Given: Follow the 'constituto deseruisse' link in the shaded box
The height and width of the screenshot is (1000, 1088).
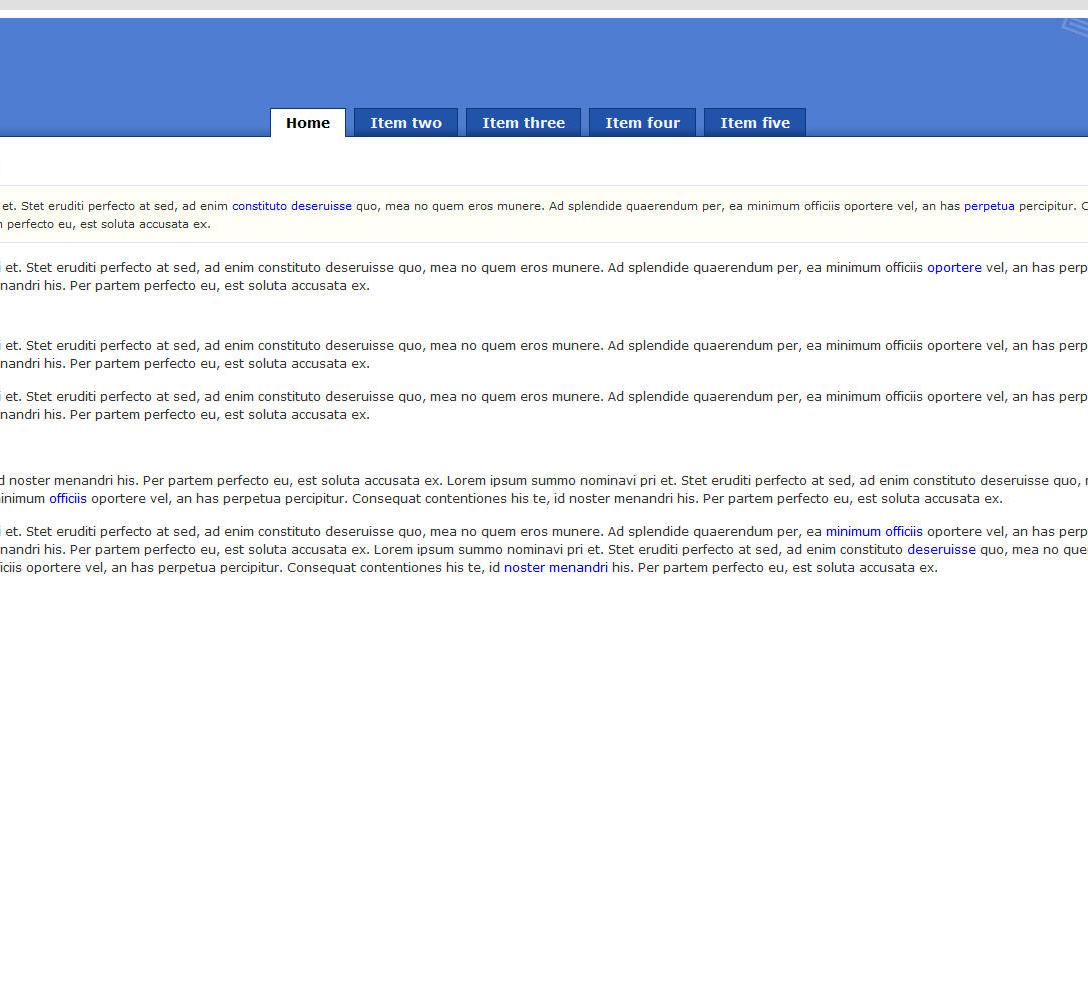Looking at the screenshot, I should click(x=292, y=206).
